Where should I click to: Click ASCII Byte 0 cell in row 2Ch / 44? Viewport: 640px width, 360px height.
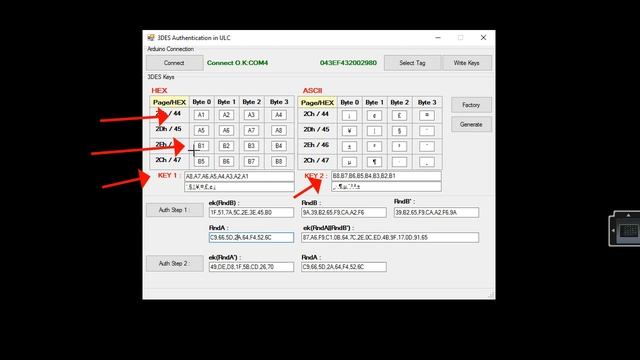tap(349, 116)
